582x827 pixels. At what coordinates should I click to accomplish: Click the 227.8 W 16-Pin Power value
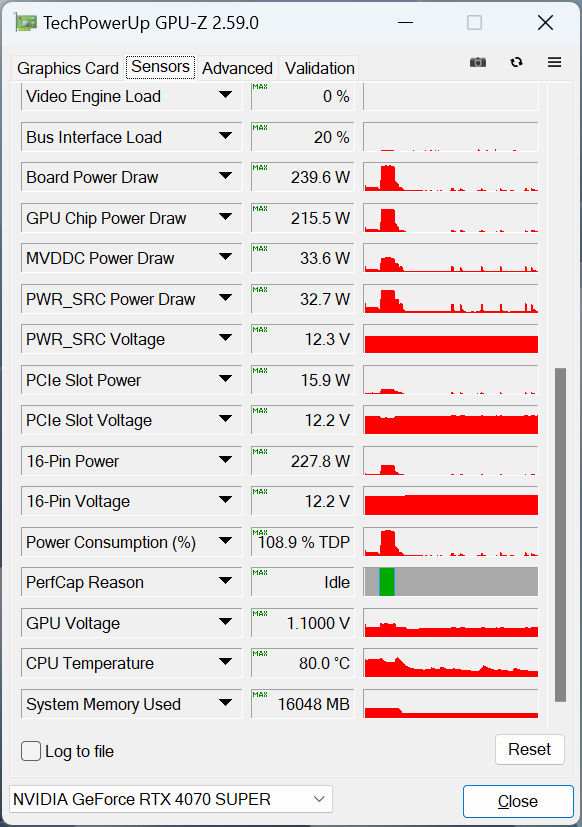pos(303,461)
